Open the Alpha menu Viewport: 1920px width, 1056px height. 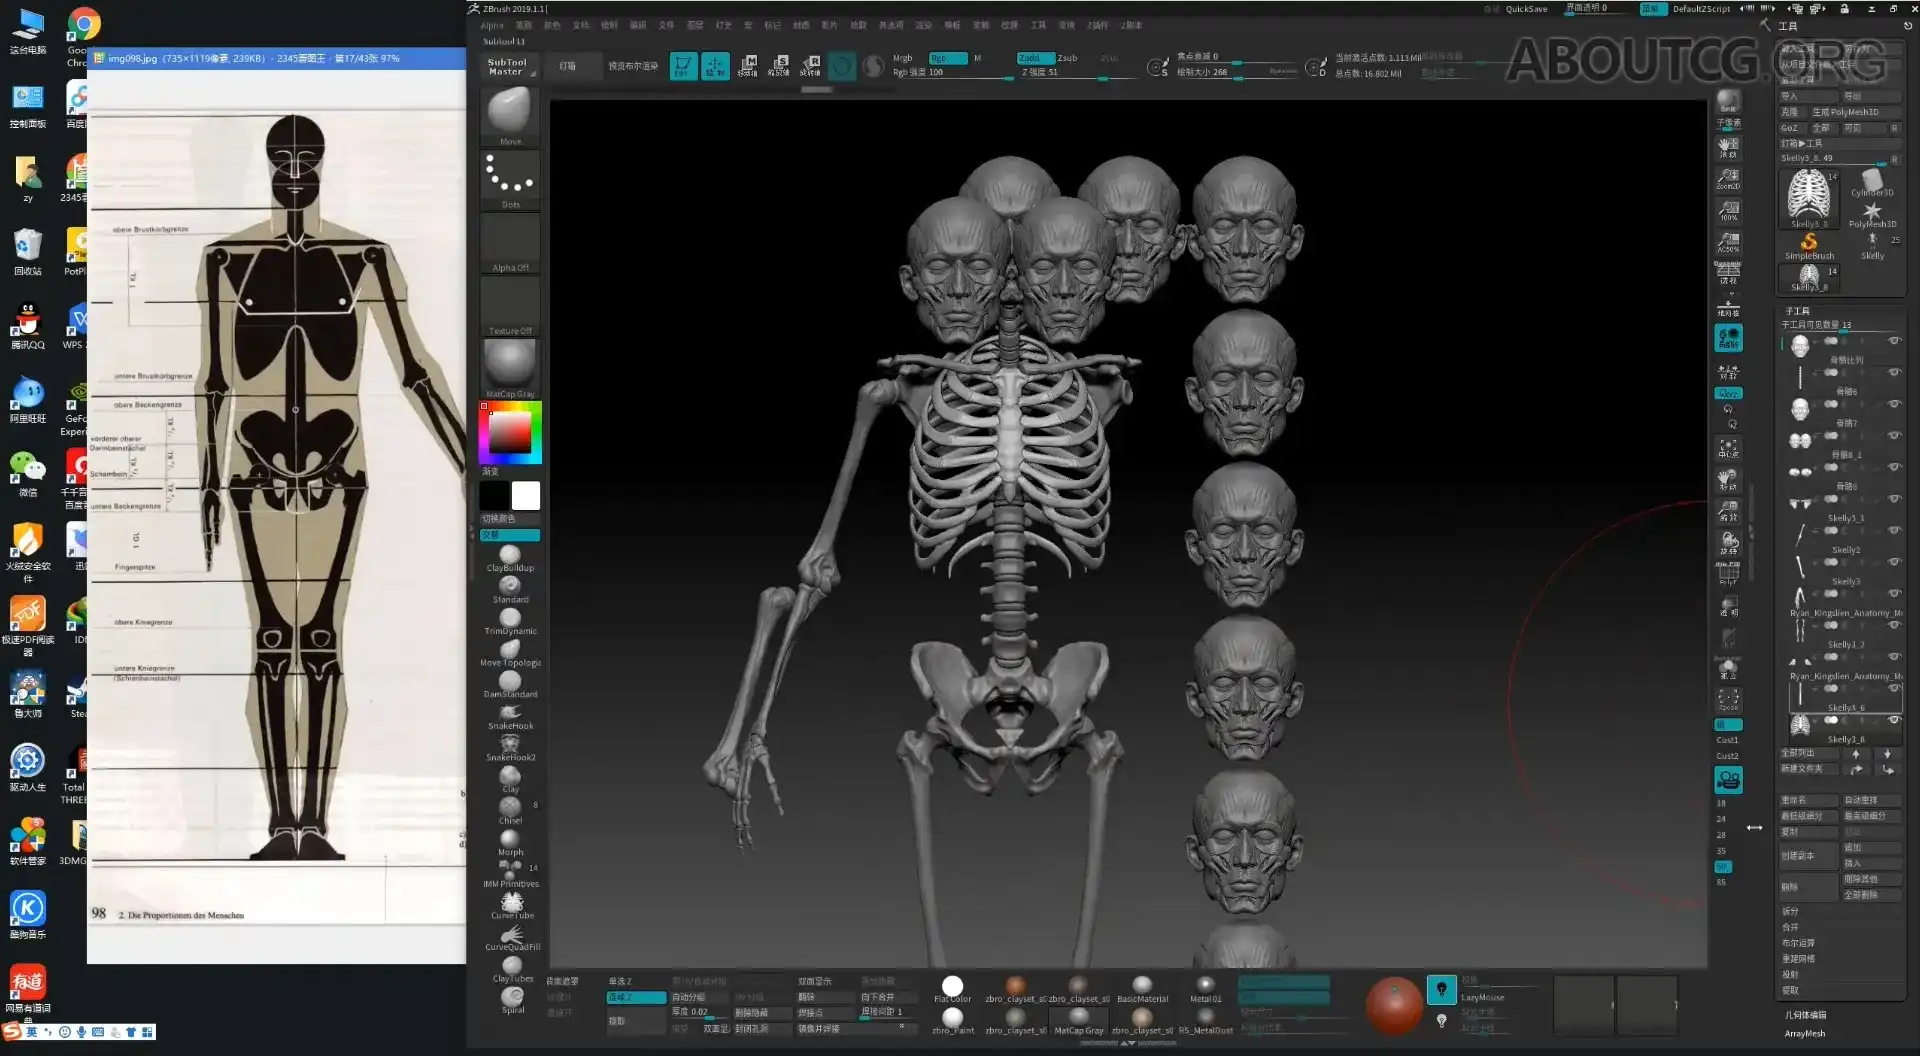pyautogui.click(x=491, y=25)
